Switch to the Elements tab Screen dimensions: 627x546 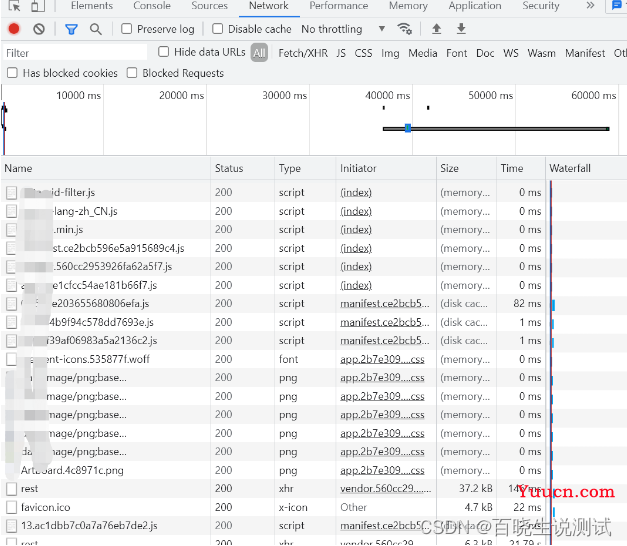point(92,6)
